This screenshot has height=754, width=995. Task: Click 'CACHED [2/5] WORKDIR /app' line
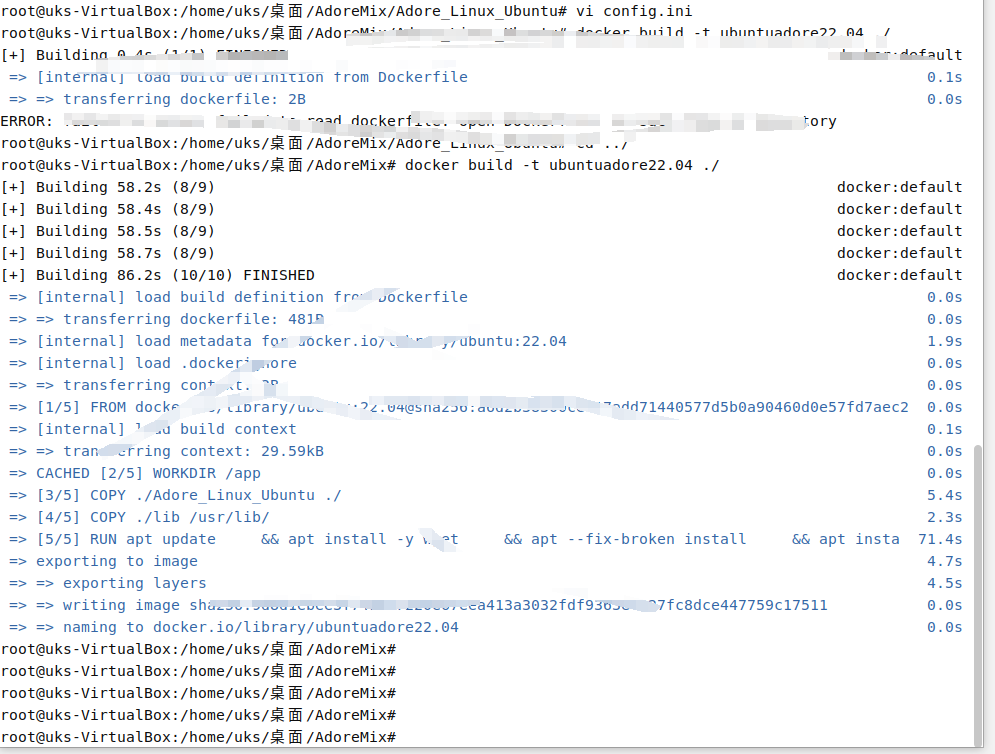(135, 473)
